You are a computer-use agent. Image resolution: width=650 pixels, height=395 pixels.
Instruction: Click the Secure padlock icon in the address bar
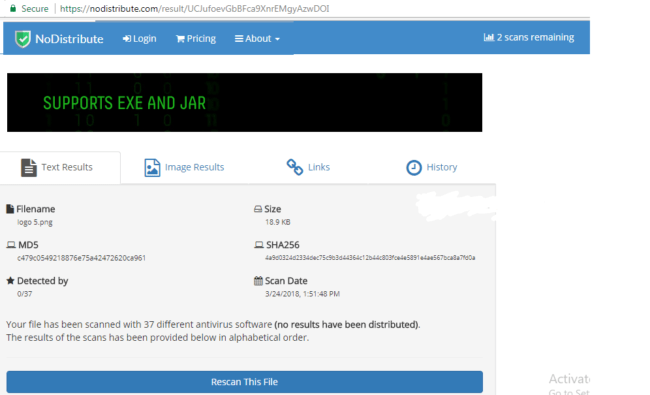(x=13, y=8)
